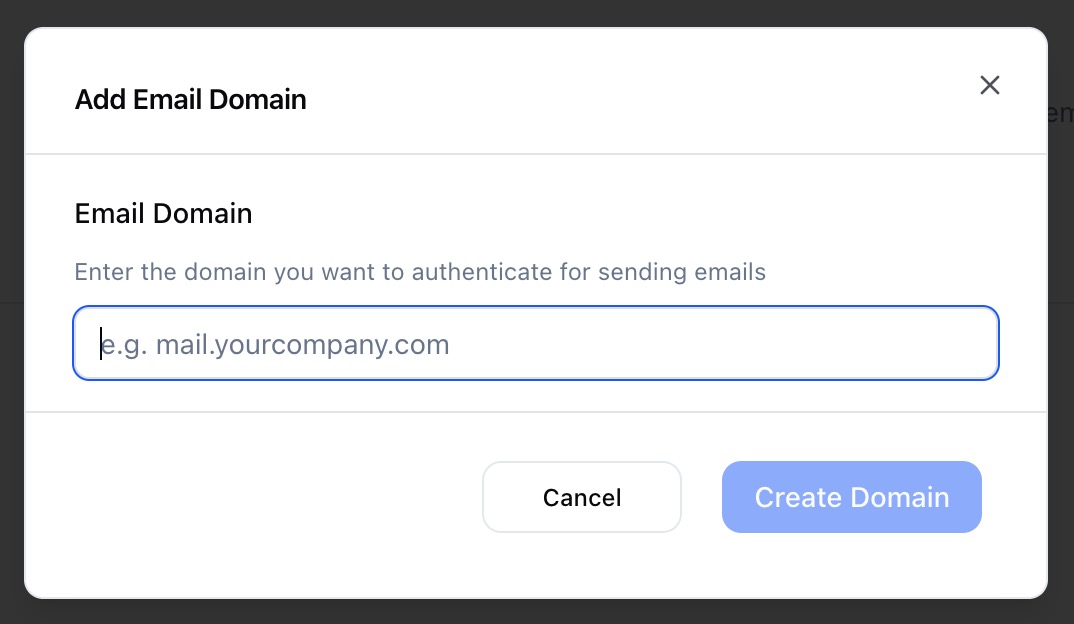Image resolution: width=1074 pixels, height=624 pixels.
Task: Click the dark backdrop below the dialog
Action: click(x=536, y=612)
